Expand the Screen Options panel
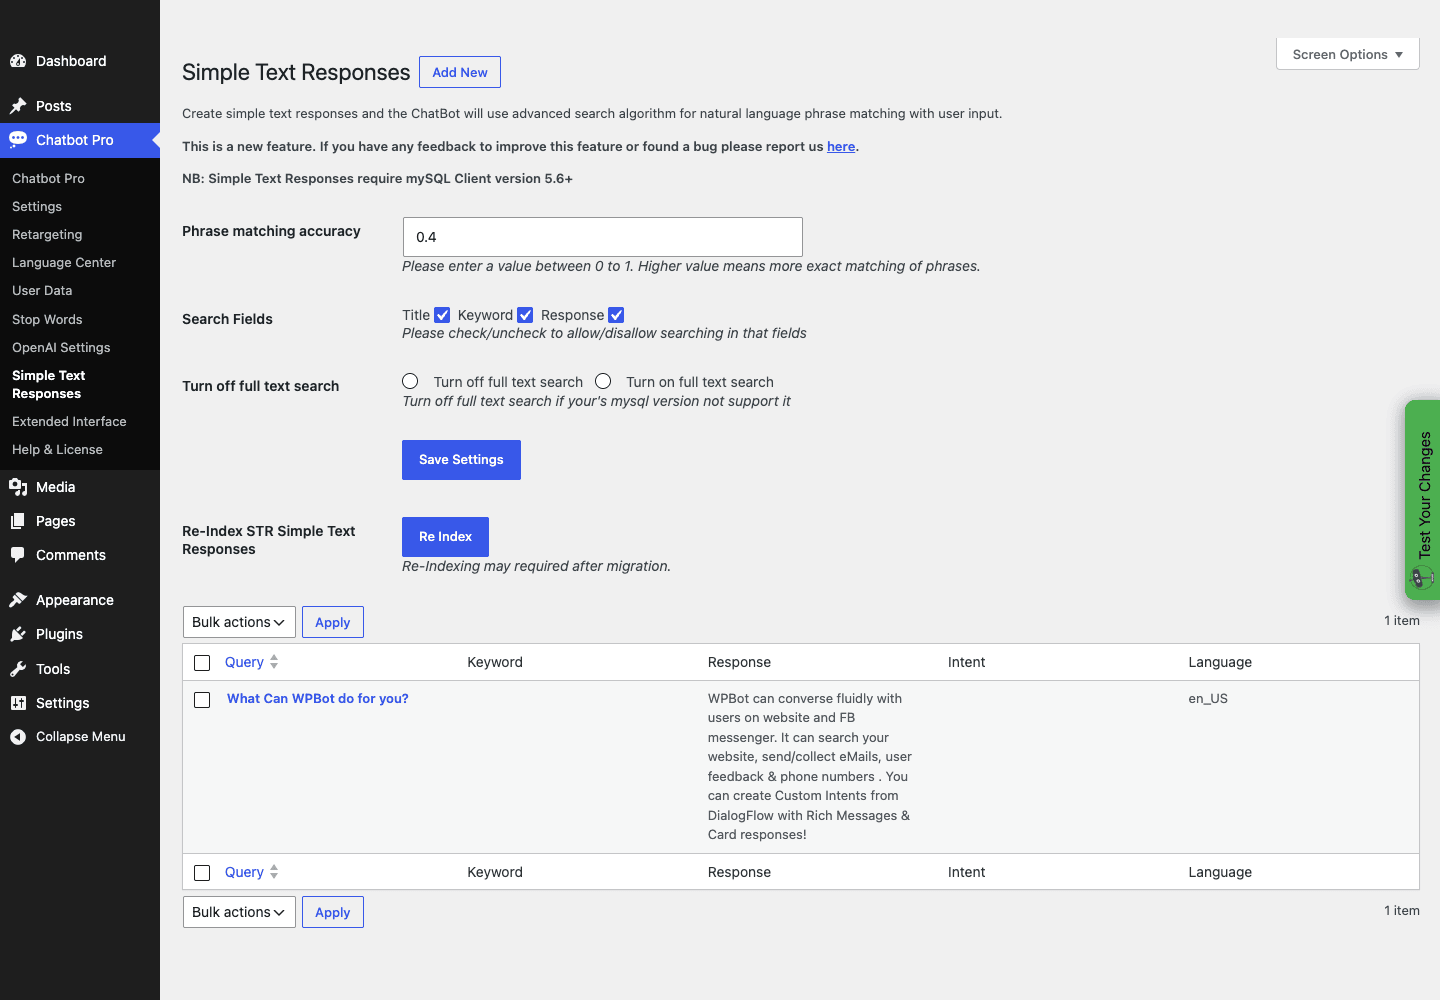 point(1348,54)
